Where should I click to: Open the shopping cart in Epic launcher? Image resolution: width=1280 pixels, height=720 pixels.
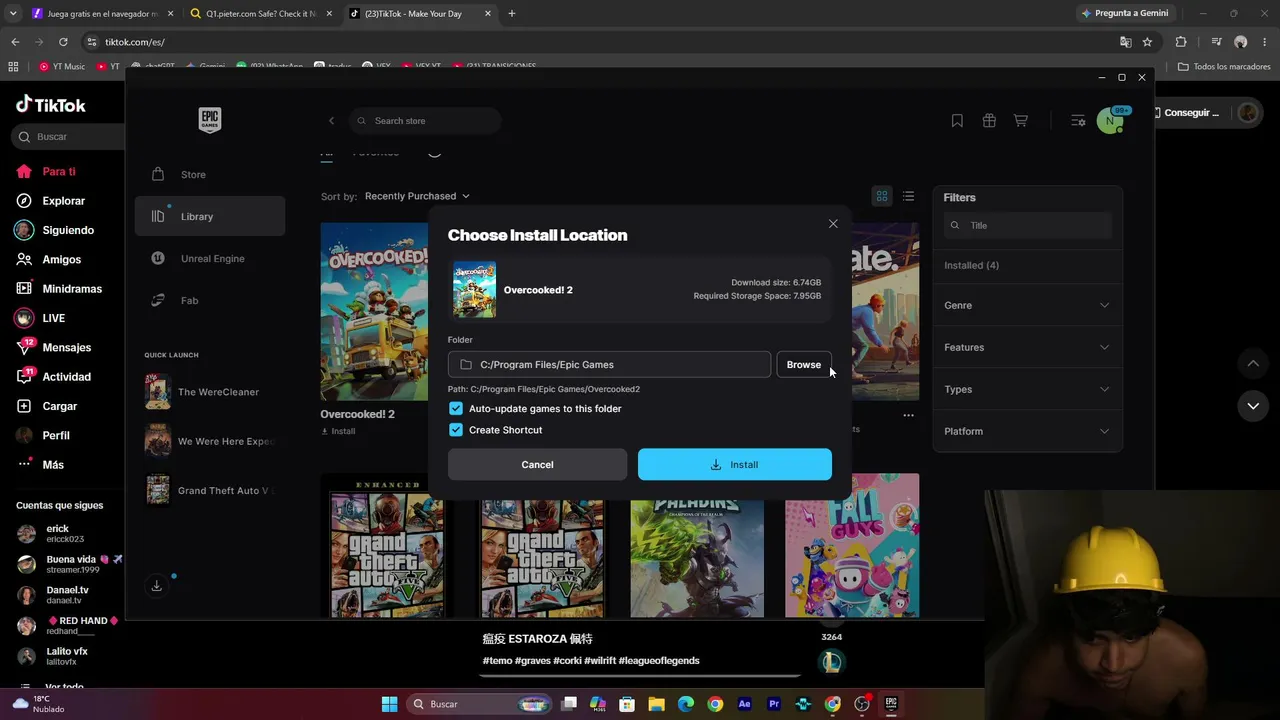[1021, 121]
